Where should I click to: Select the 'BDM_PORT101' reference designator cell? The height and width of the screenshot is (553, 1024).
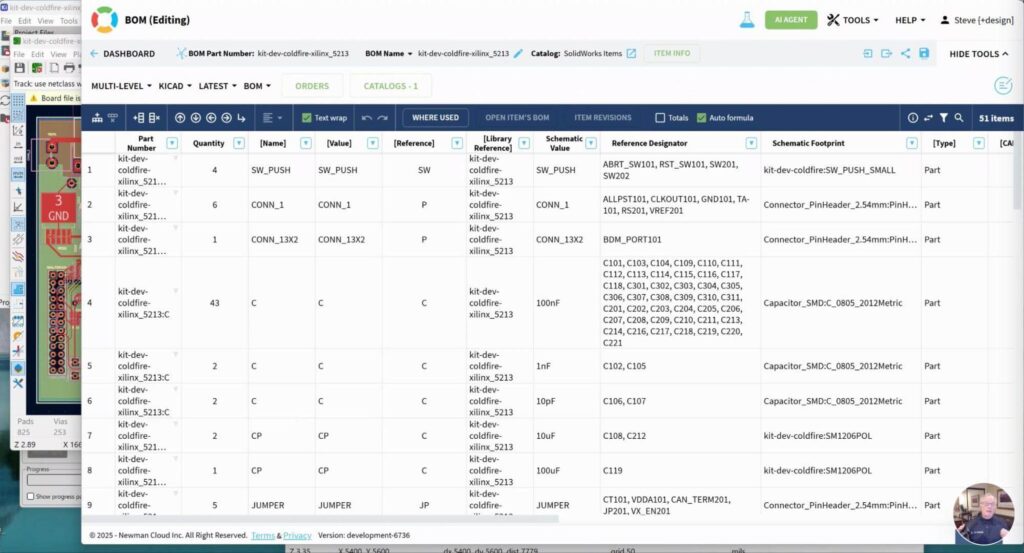680,240
